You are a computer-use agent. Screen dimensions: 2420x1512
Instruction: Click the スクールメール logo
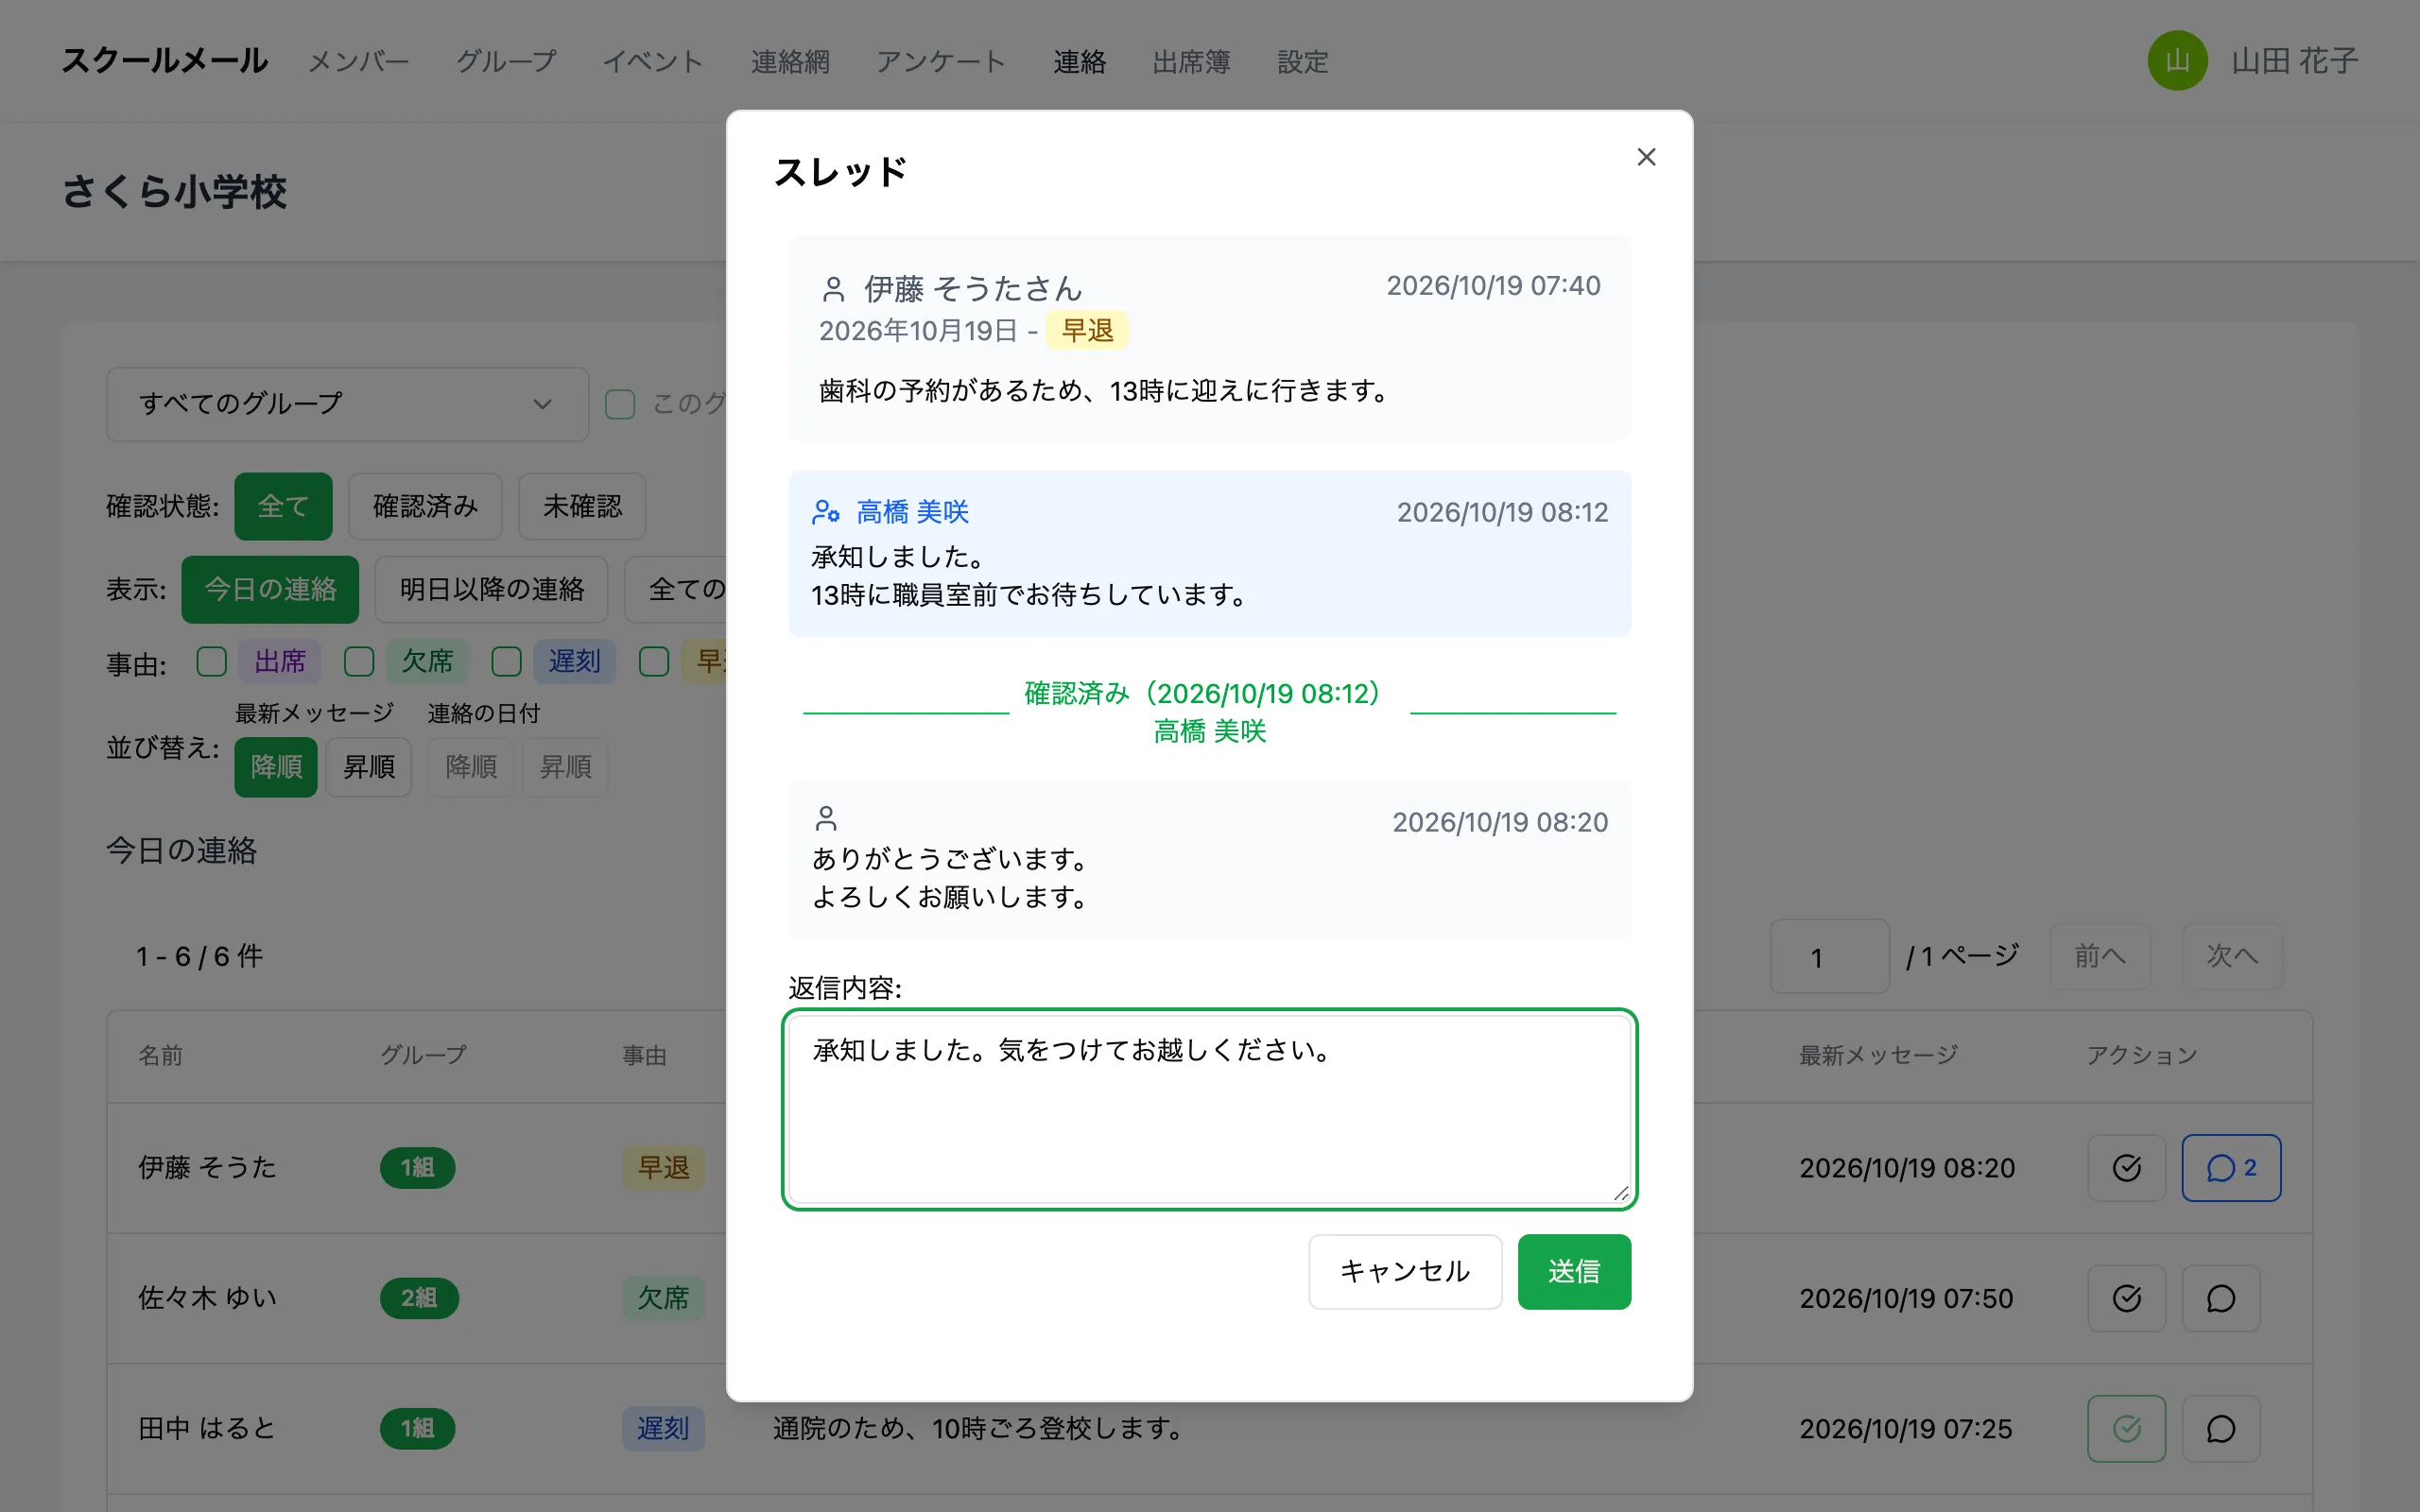pos(165,61)
